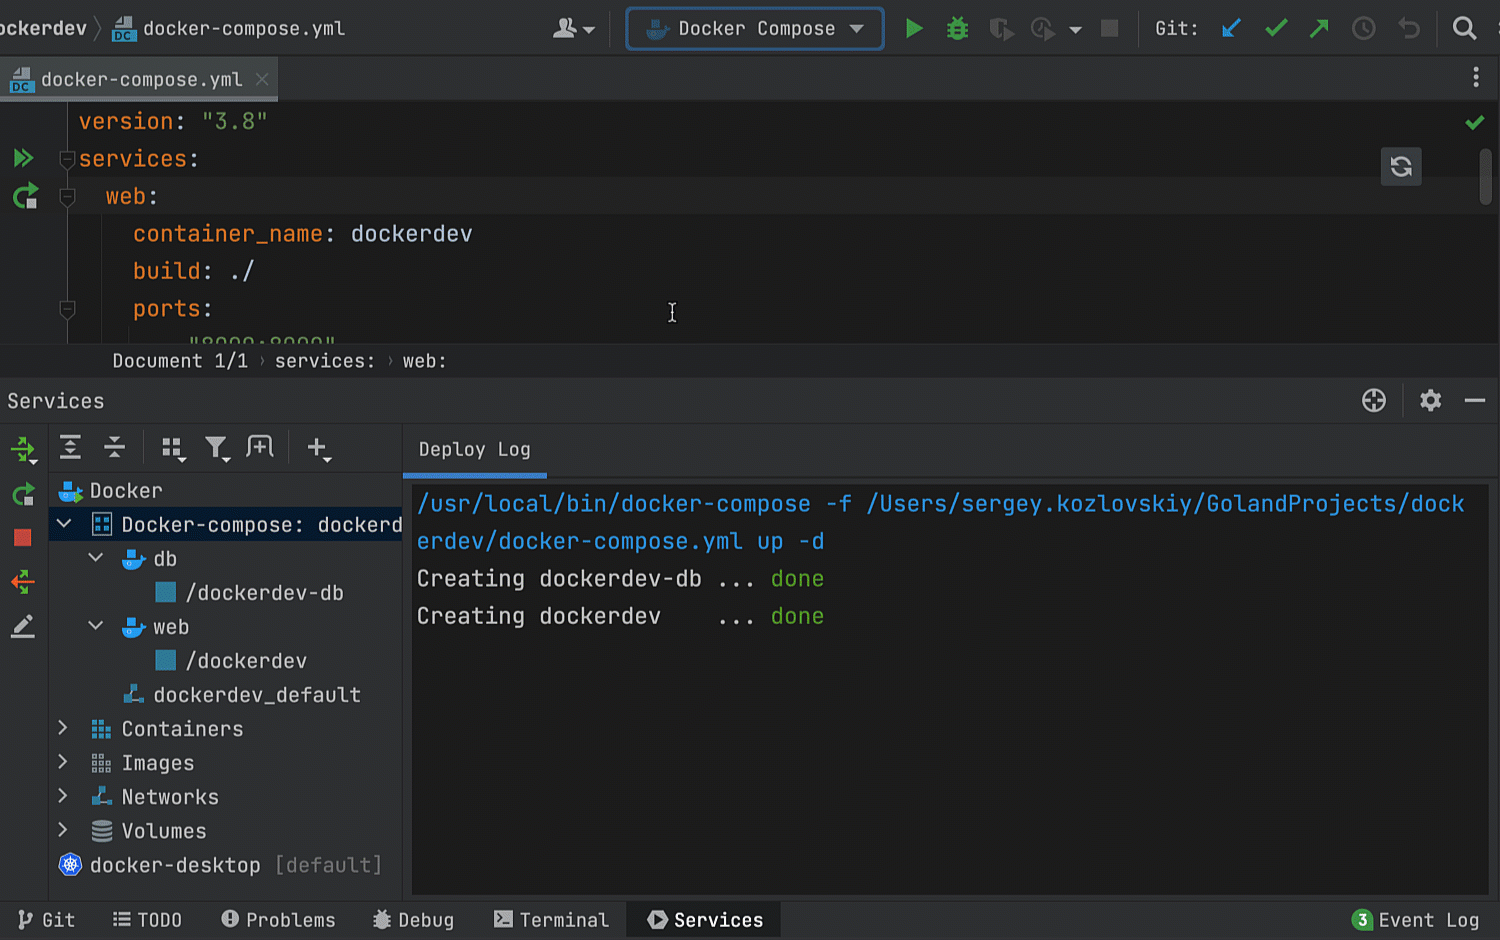Click the Git Rollback undo icon
The width and height of the screenshot is (1500, 940).
click(x=1409, y=28)
